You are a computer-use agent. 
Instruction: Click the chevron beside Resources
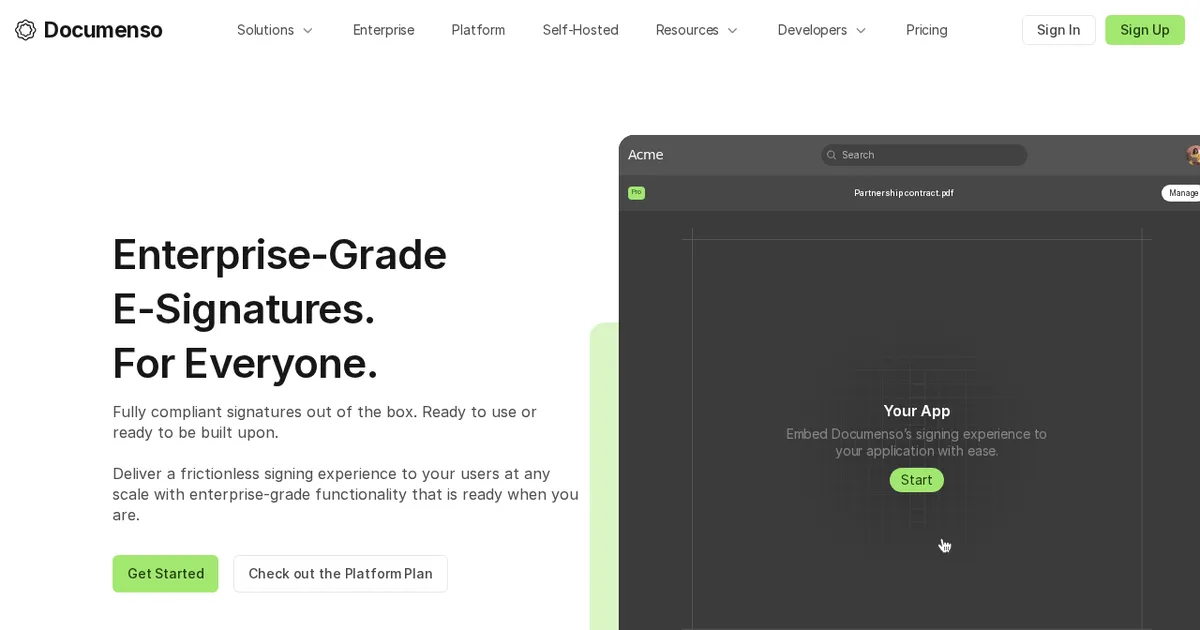click(x=732, y=30)
